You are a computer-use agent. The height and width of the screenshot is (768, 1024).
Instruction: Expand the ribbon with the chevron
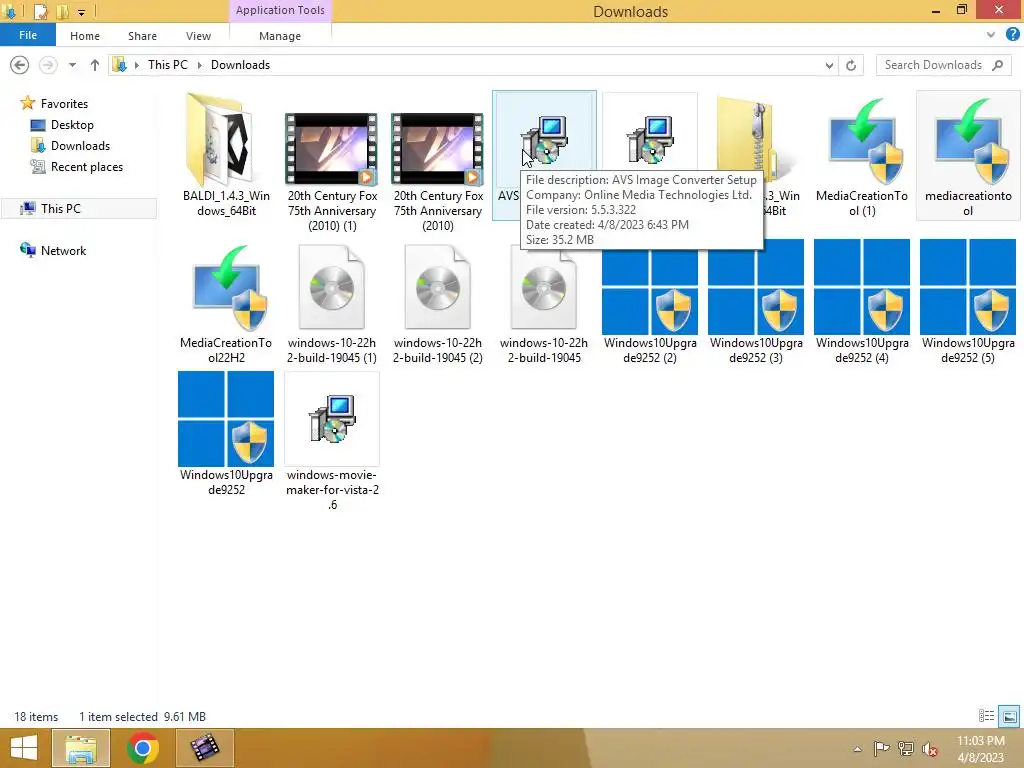click(991, 35)
